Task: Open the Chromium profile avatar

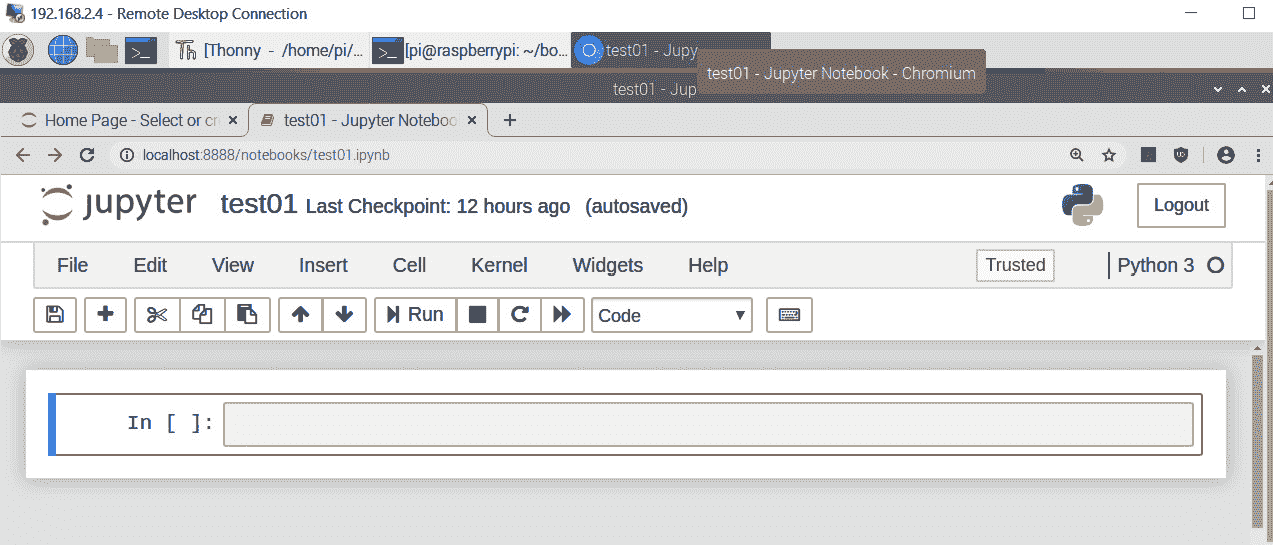Action: coord(1226,155)
